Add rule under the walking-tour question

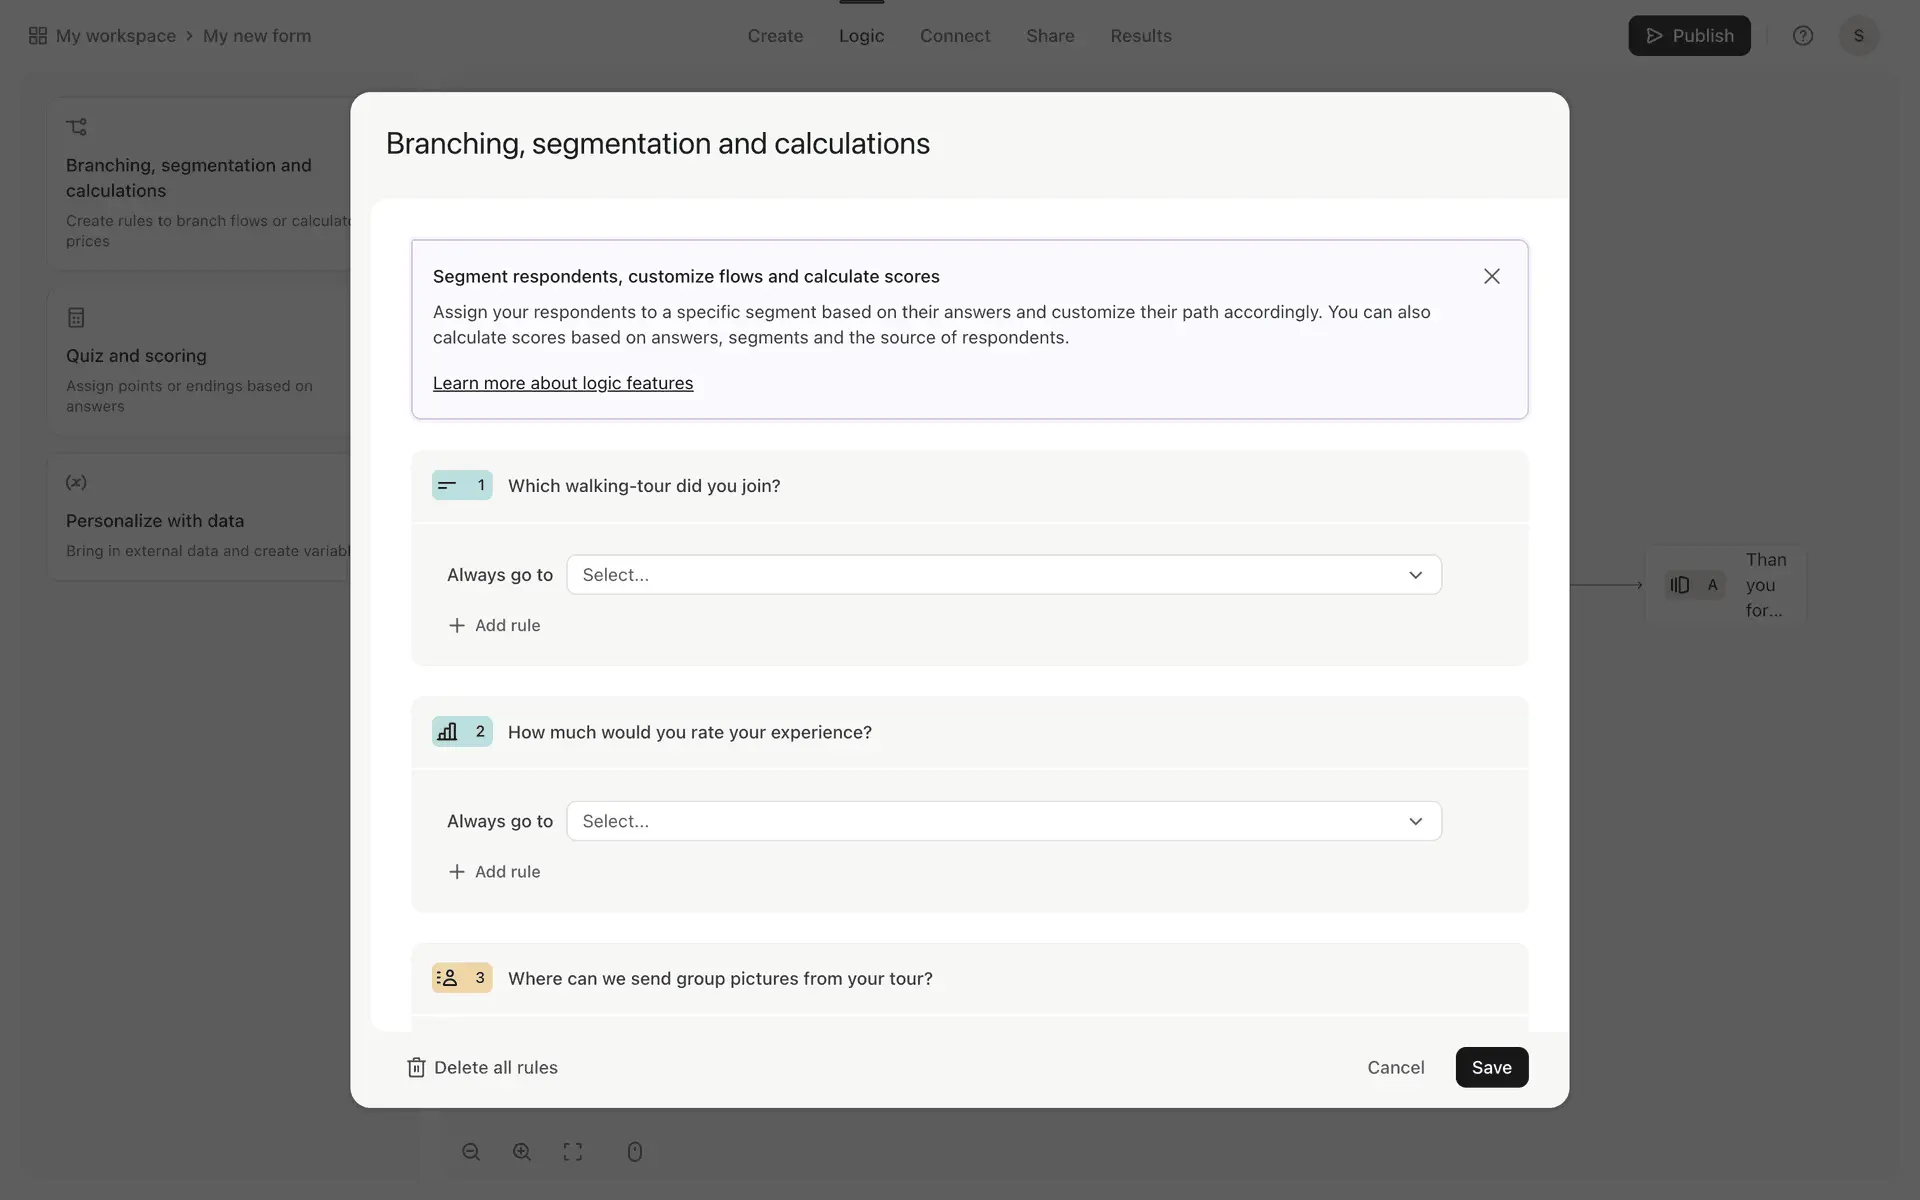[x=495, y=625]
